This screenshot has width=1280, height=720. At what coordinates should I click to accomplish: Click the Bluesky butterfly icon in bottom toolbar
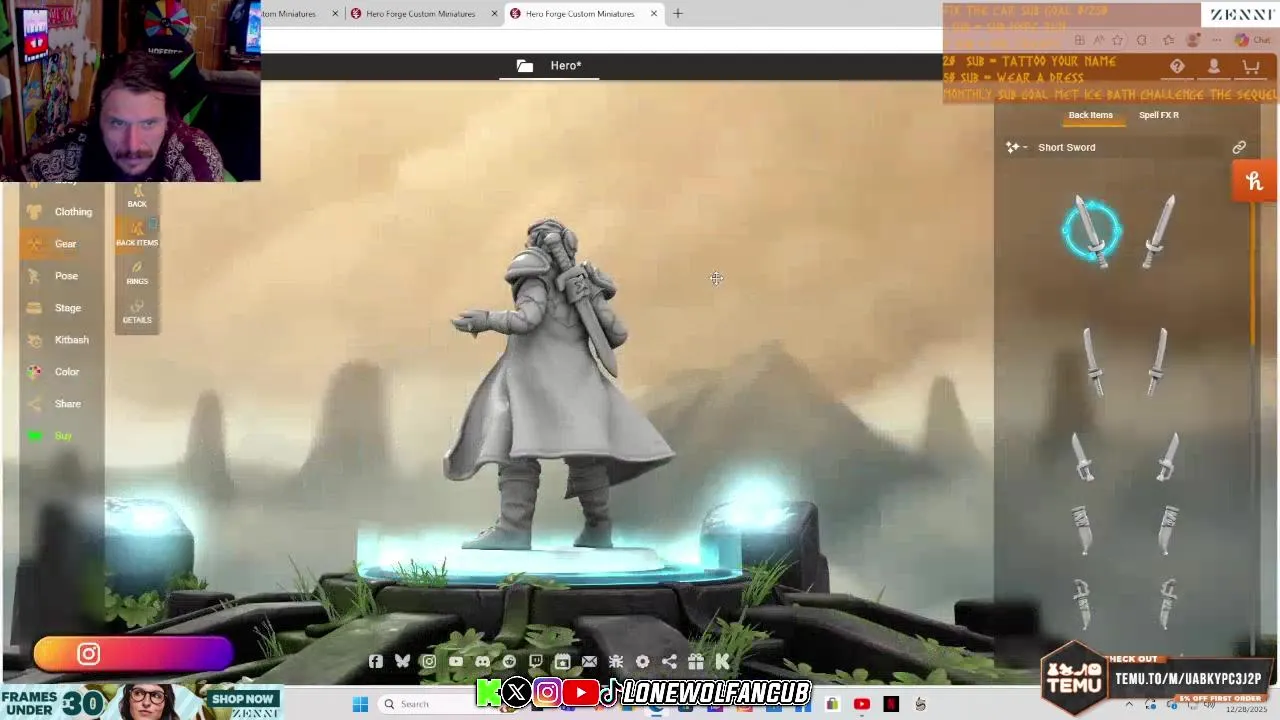pyautogui.click(x=402, y=661)
